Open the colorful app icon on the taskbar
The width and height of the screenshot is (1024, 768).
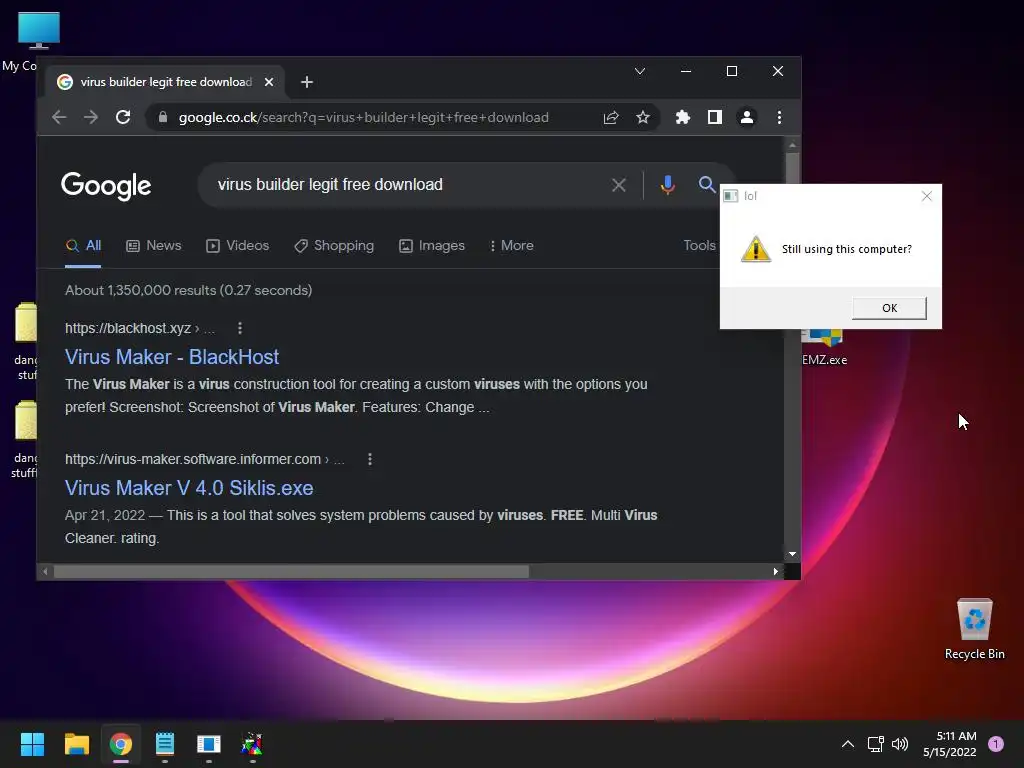(252, 744)
